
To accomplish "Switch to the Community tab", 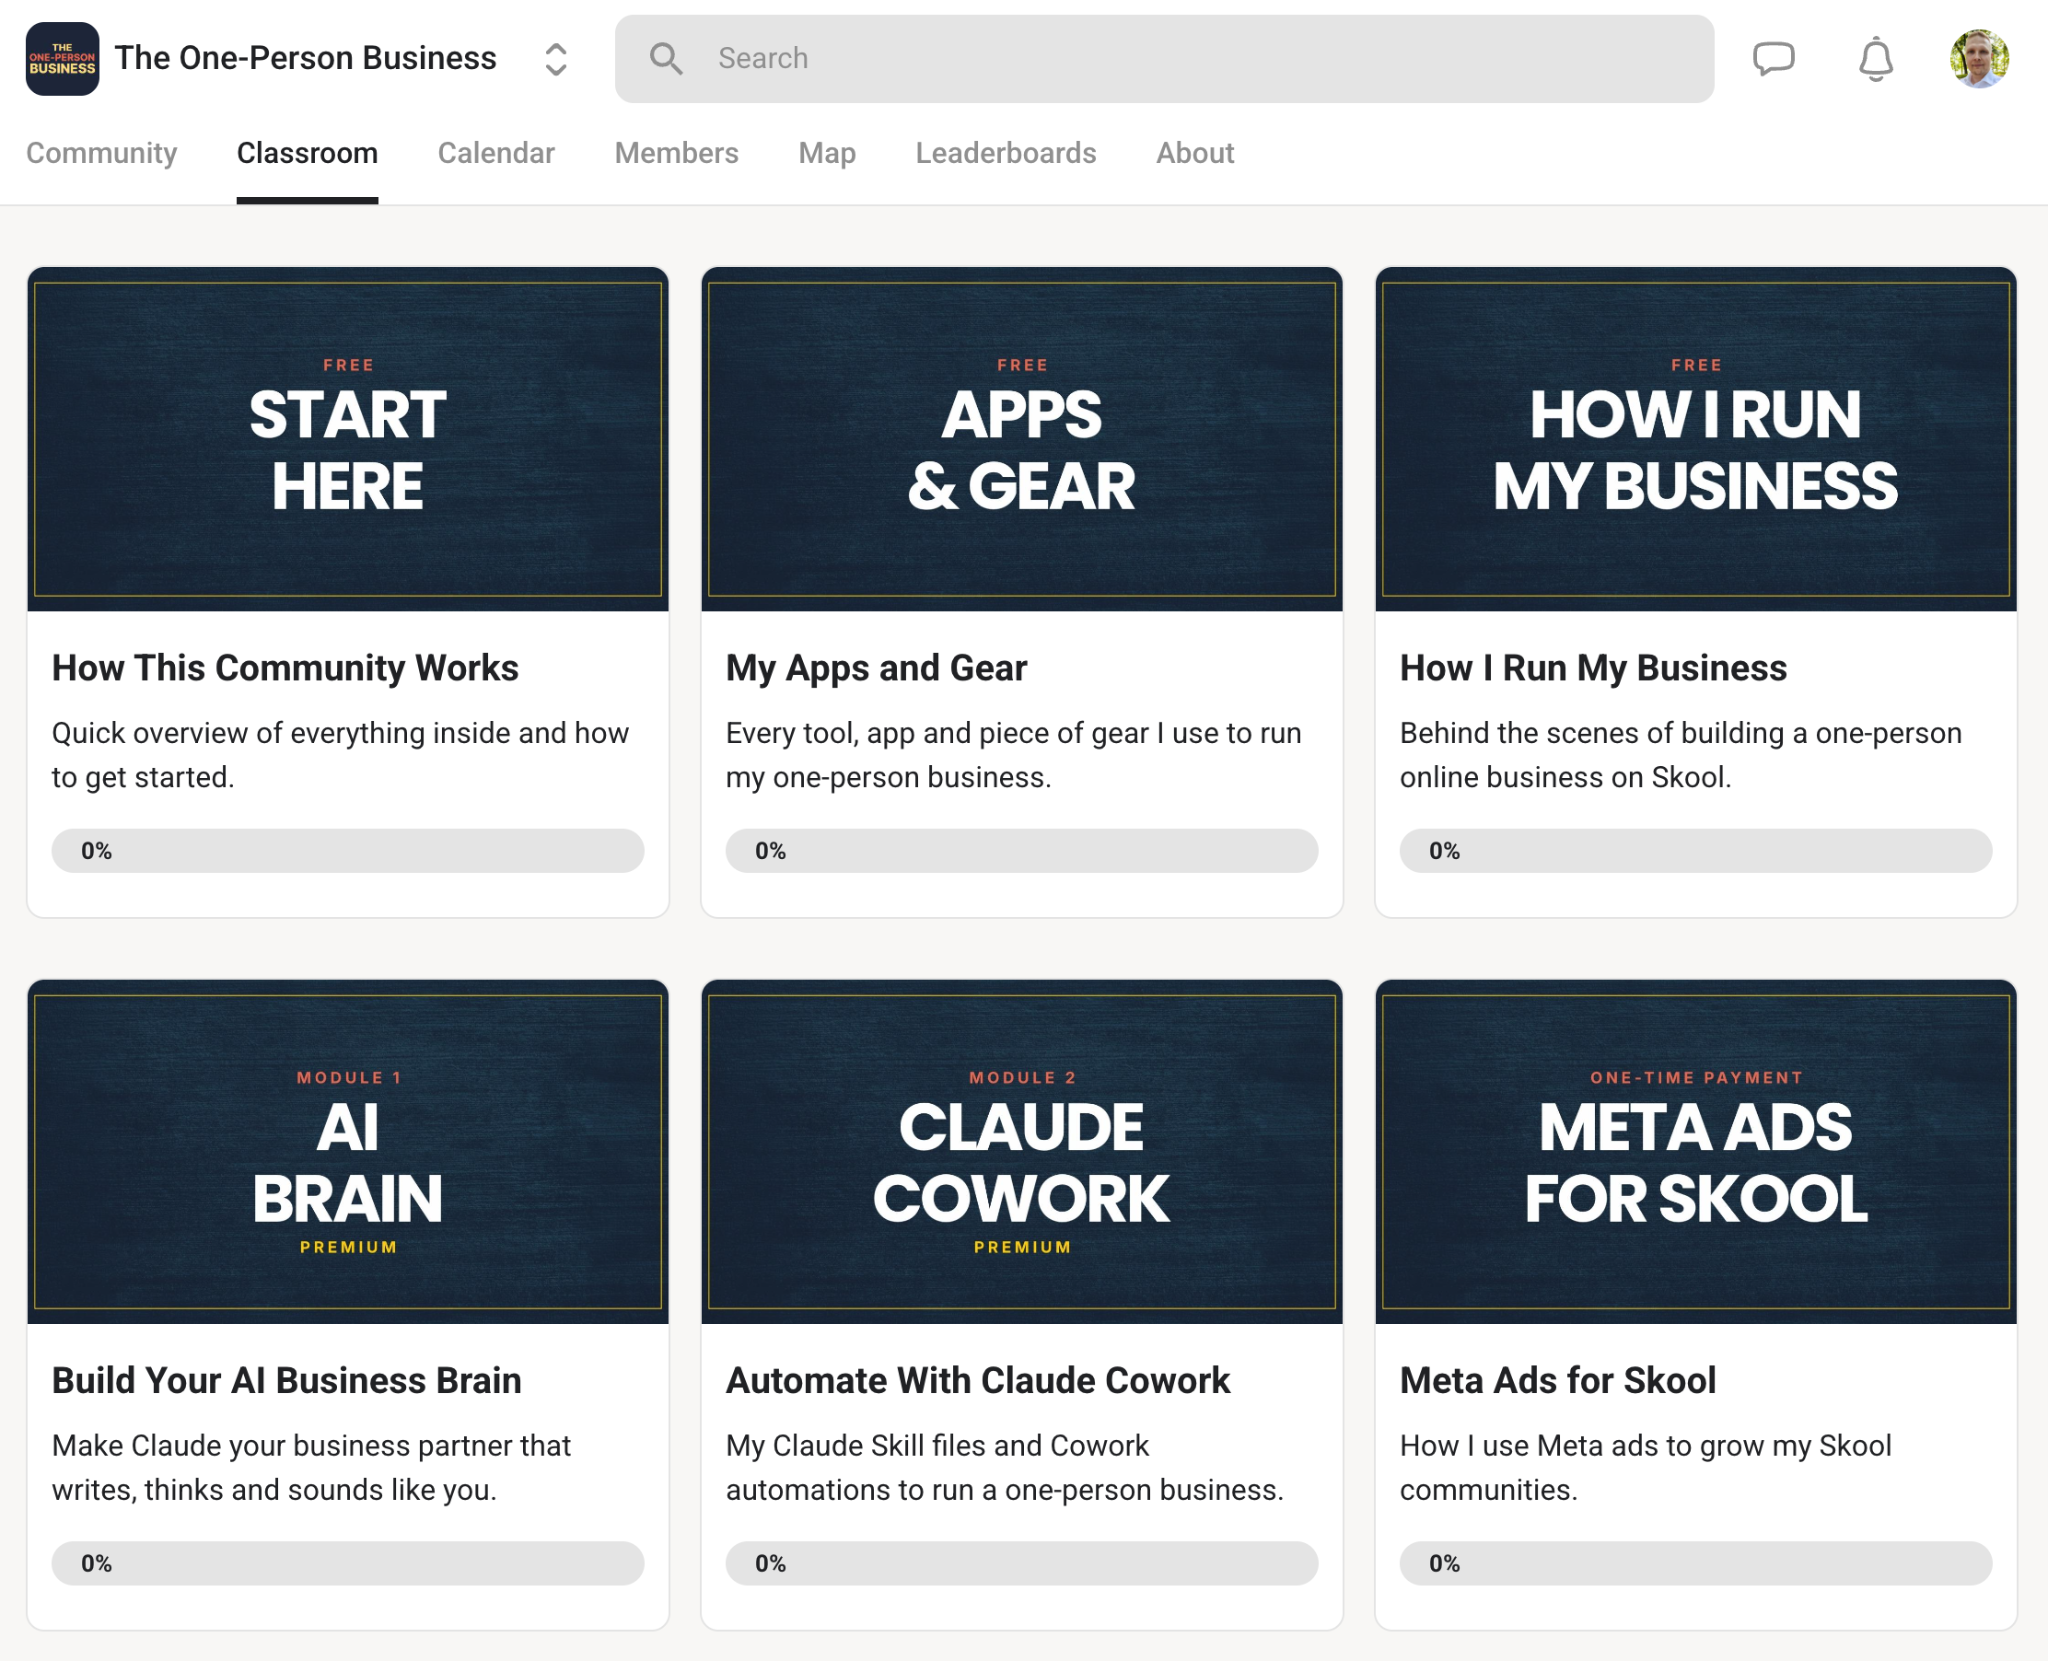I will click(x=101, y=153).
